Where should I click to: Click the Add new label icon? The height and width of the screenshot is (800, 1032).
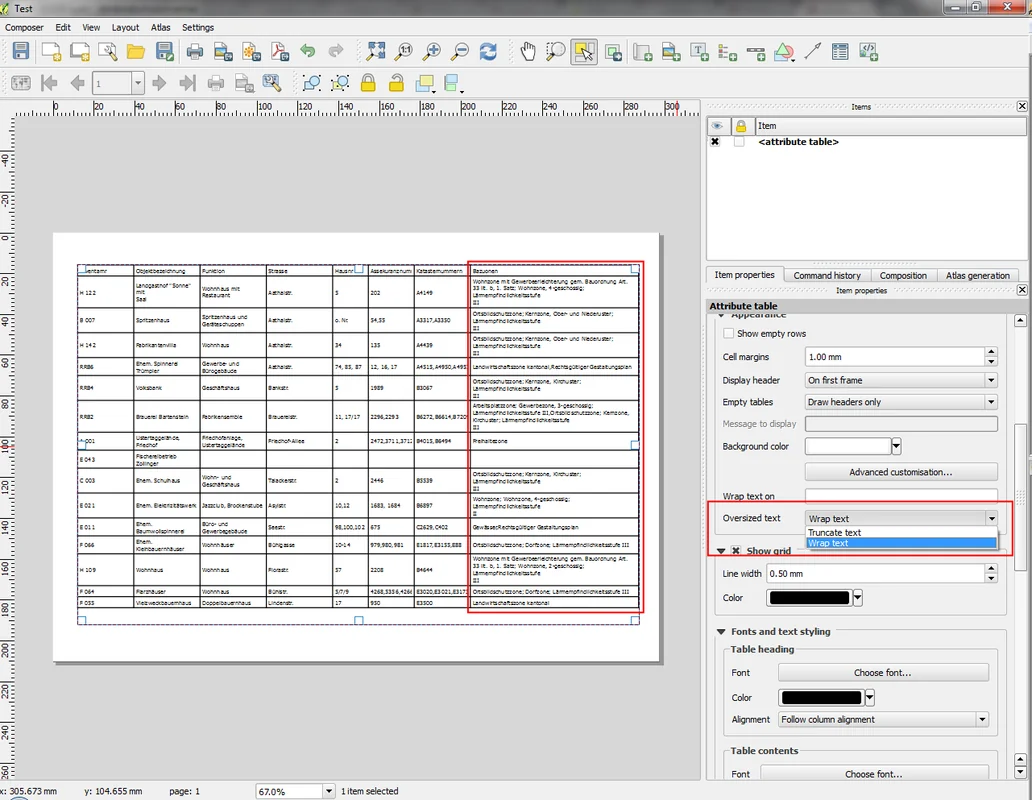pyautogui.click(x=700, y=51)
